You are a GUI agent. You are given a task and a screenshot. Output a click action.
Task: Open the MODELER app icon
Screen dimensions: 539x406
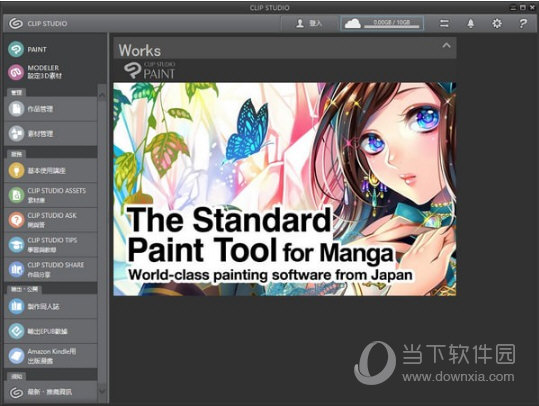[x=16, y=72]
